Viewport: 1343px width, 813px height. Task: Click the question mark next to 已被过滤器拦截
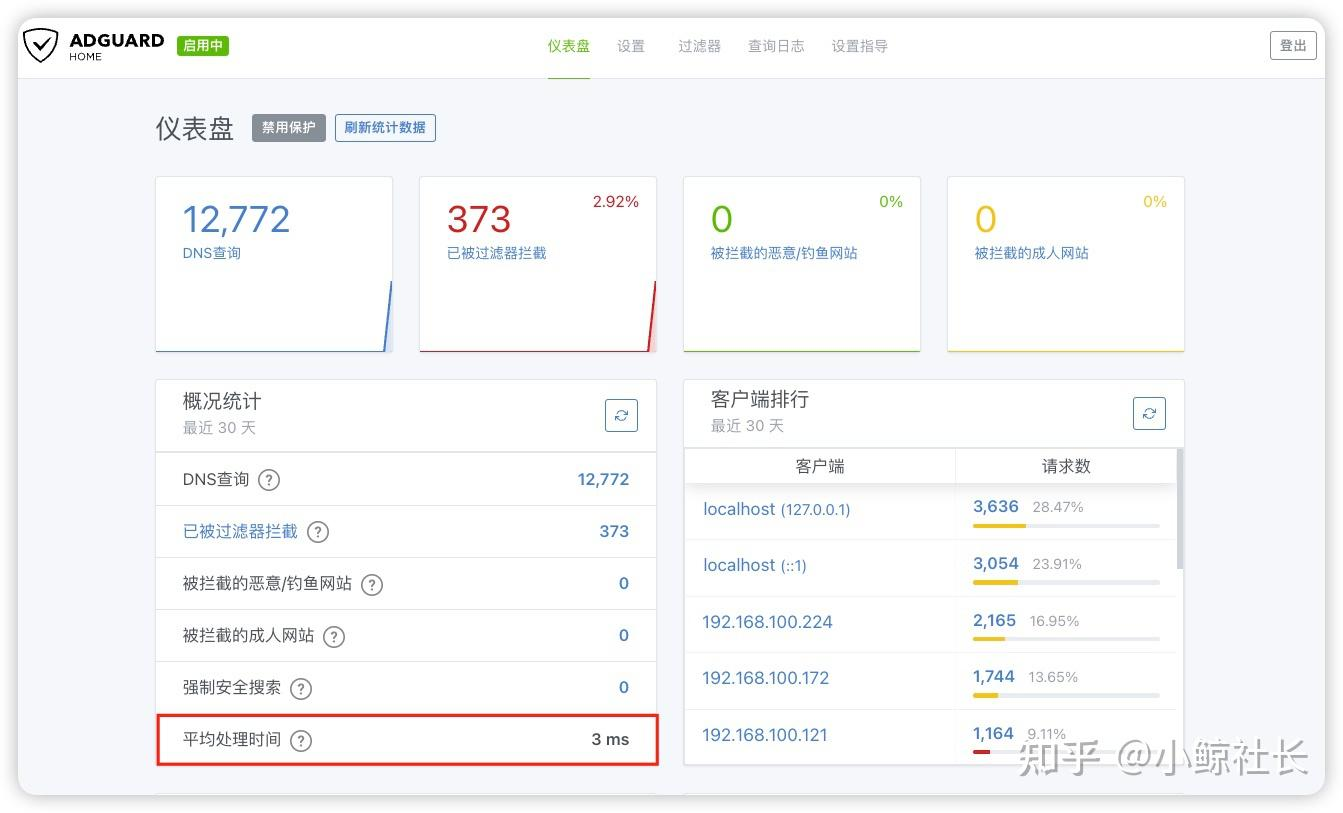[317, 532]
